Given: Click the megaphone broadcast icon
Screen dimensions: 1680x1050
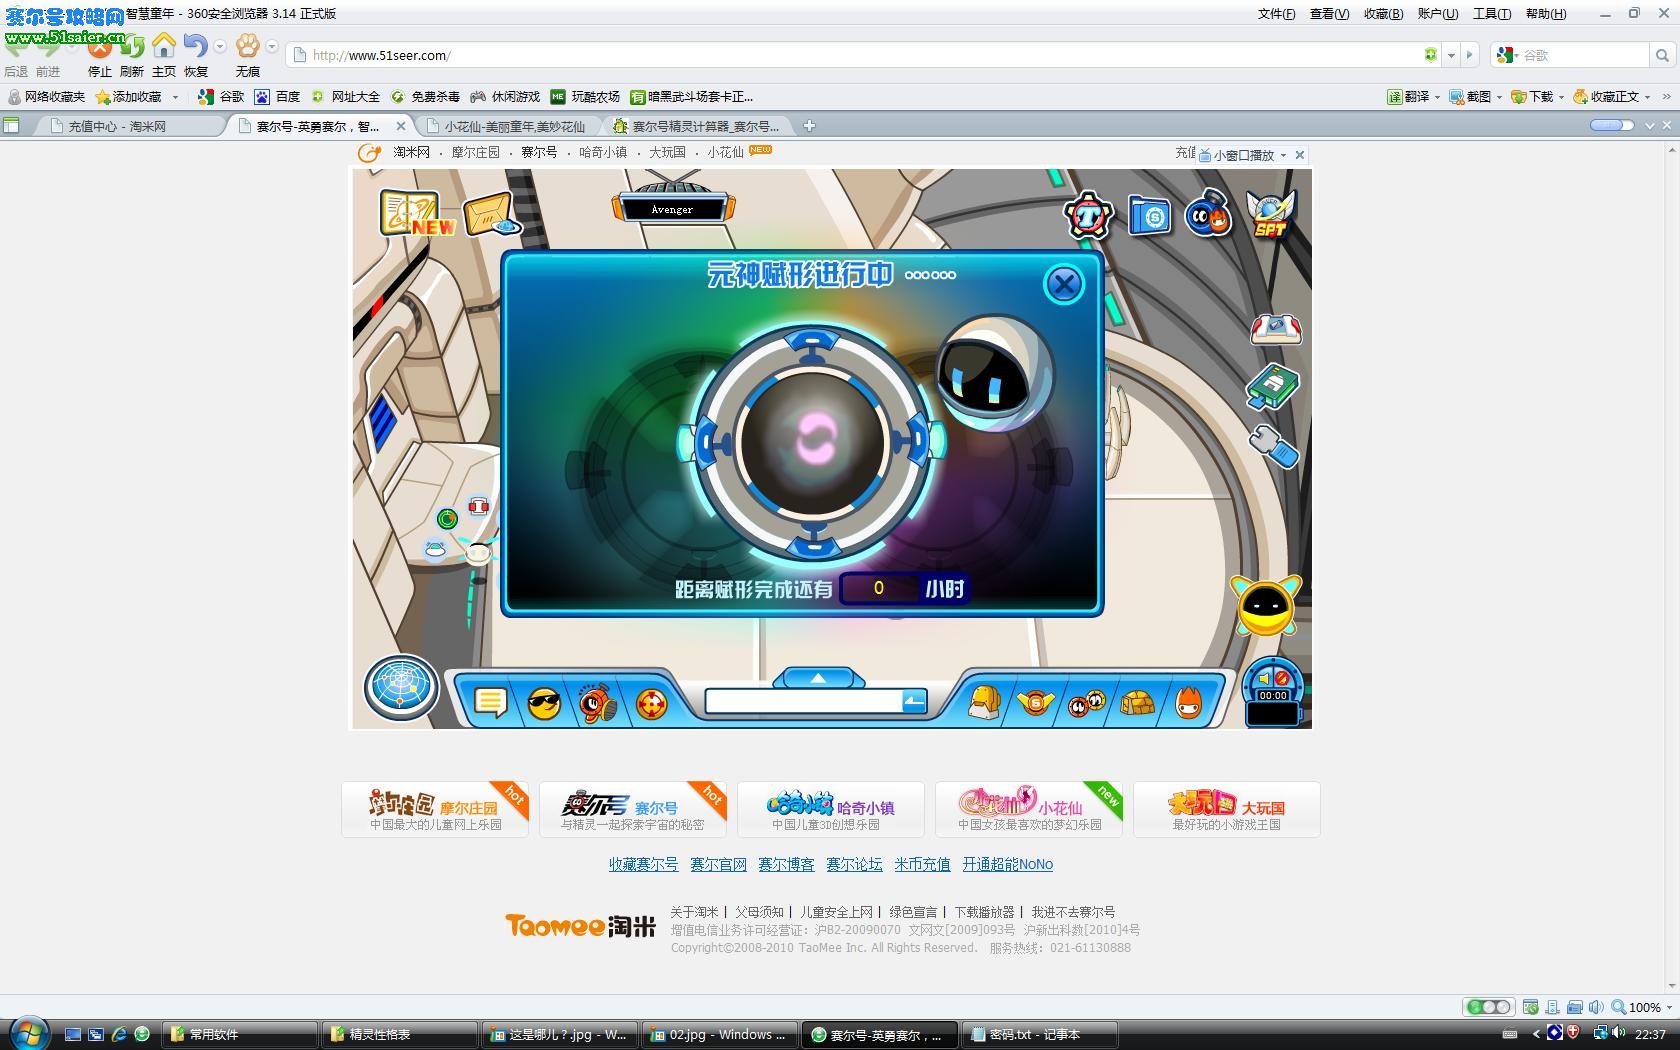Looking at the screenshot, I should [597, 703].
